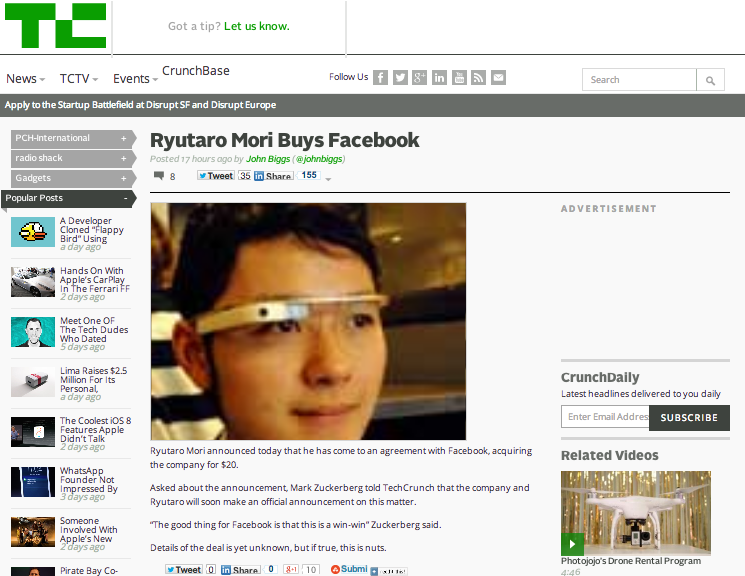Expand the radio shack section
This screenshot has height=576, width=745.
coord(124,158)
